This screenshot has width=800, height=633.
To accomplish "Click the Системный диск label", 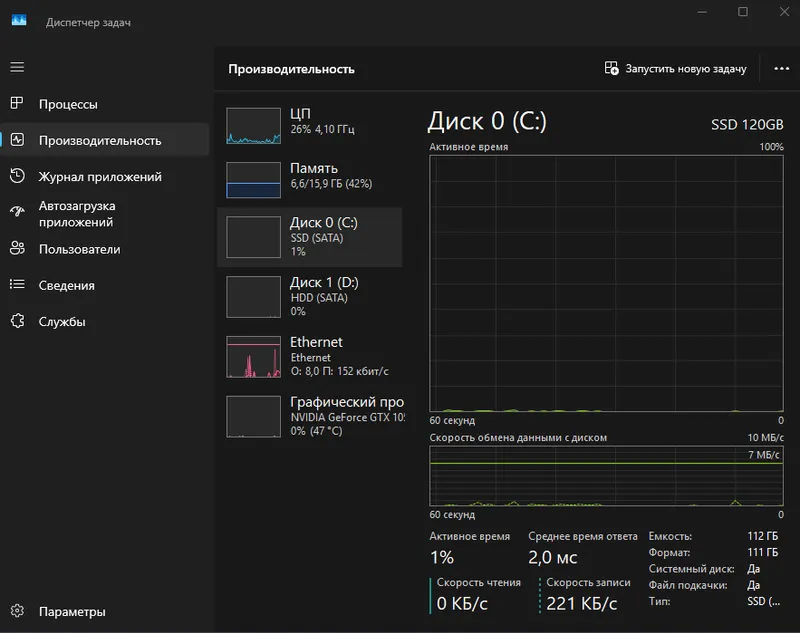I will (691, 569).
